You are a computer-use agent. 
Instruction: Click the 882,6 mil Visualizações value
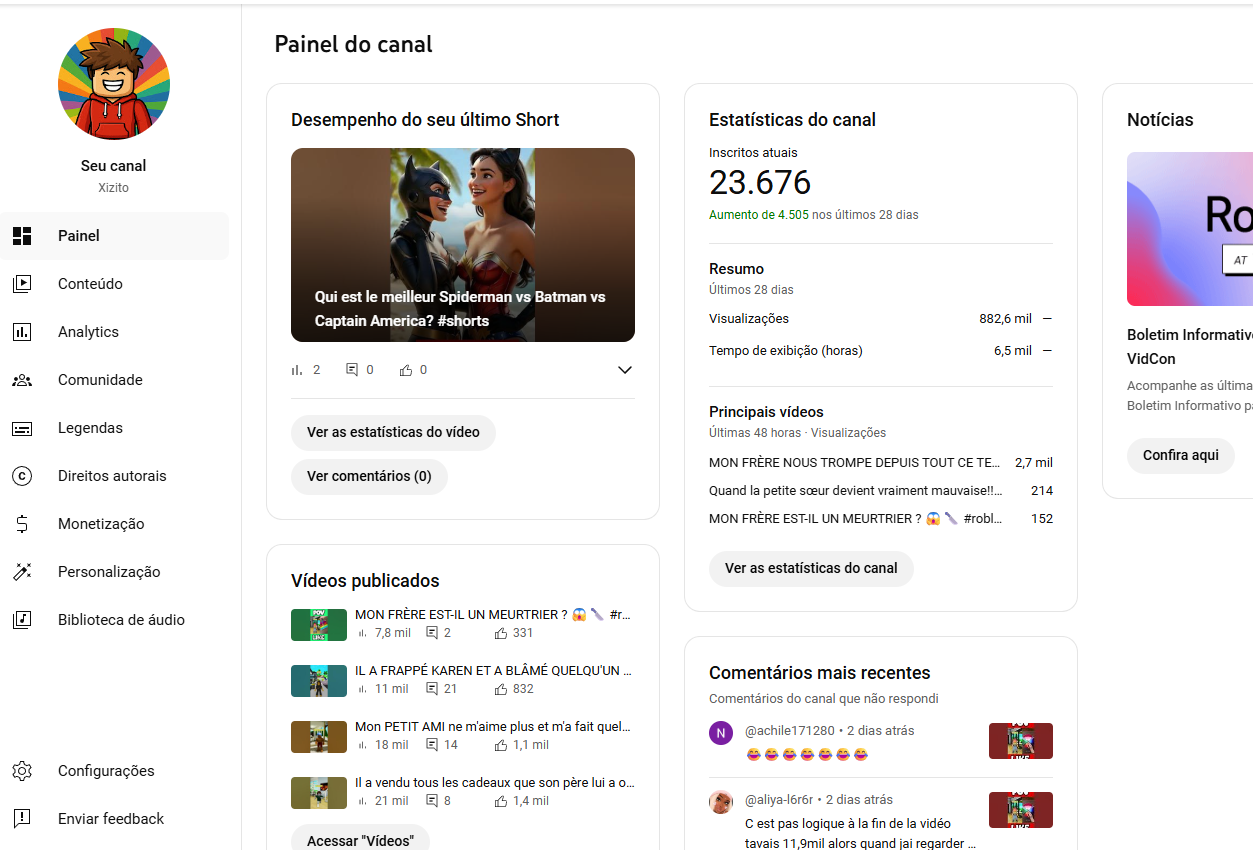[1005, 319]
